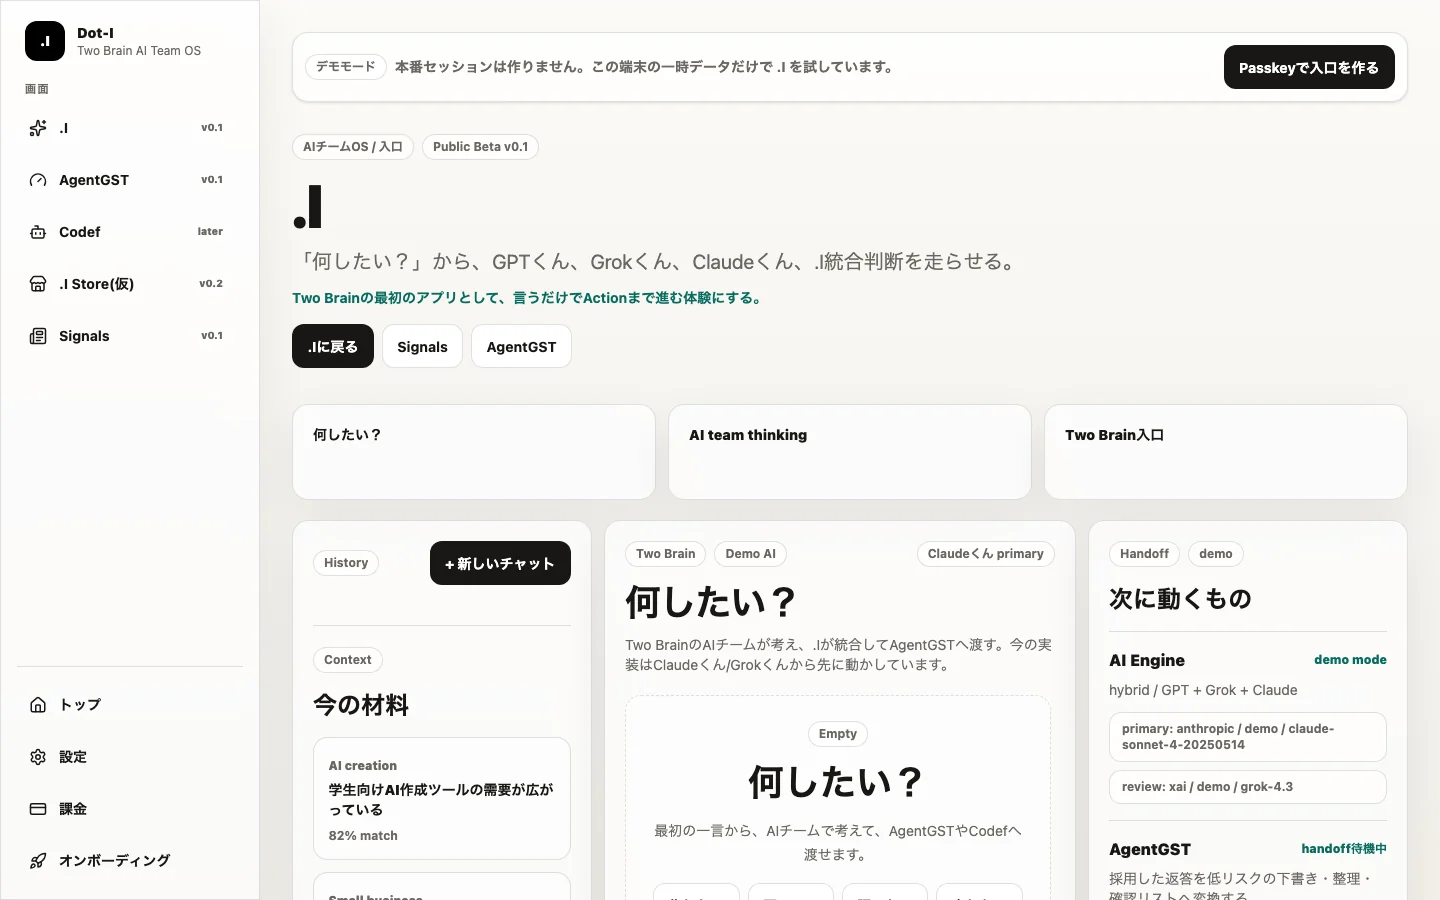The image size is (1440, 900).
Task: Click the AIチームOS / 入口 pill
Action: [x=353, y=147]
